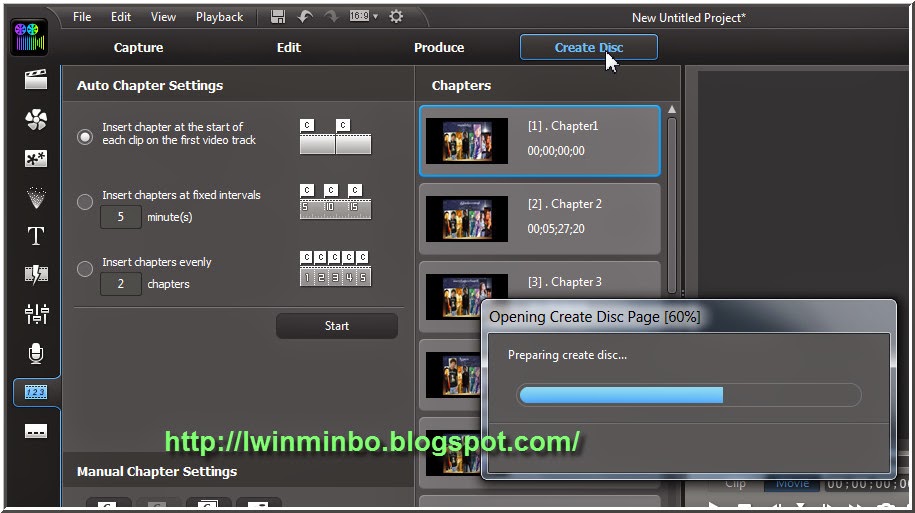915x513 pixels.
Task: Switch to the Capture tab
Action: (138, 48)
